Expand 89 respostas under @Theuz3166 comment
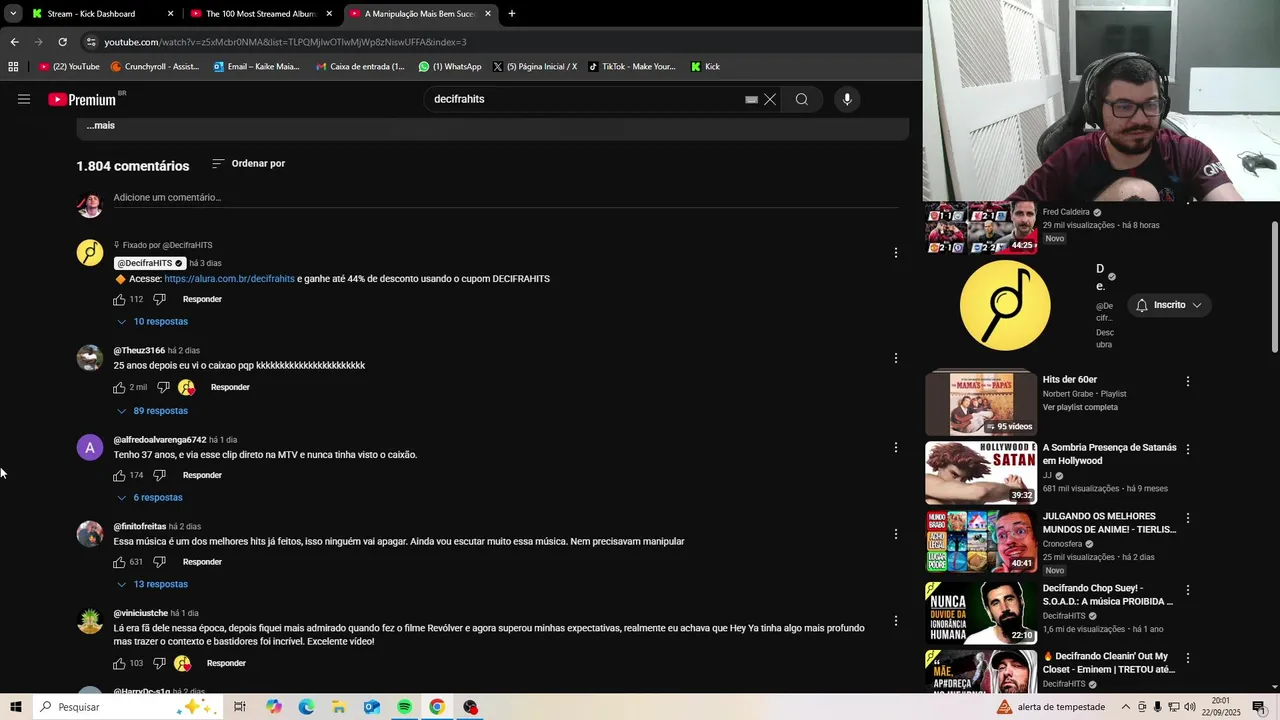The image size is (1280, 720). click(x=152, y=411)
